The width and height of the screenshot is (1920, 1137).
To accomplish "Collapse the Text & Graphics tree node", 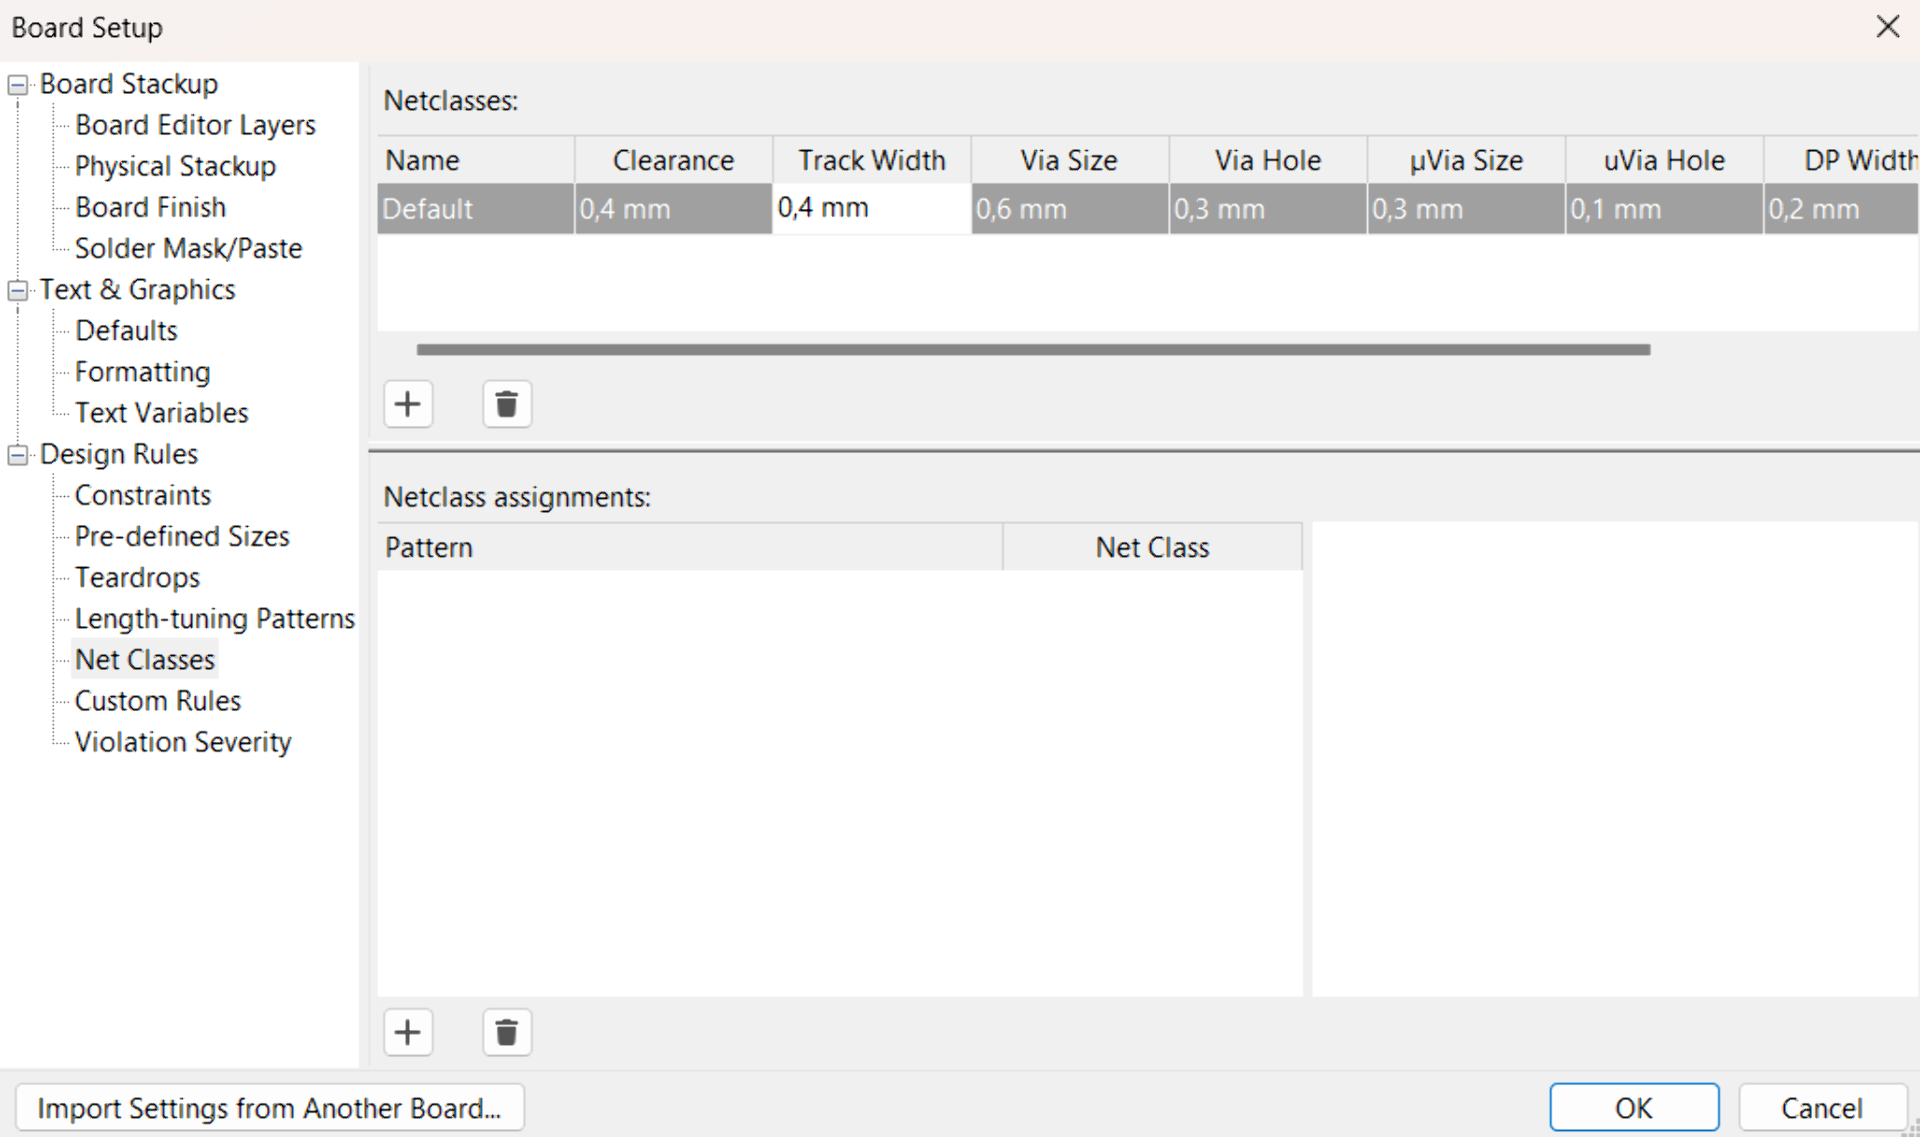I will tap(18, 291).
